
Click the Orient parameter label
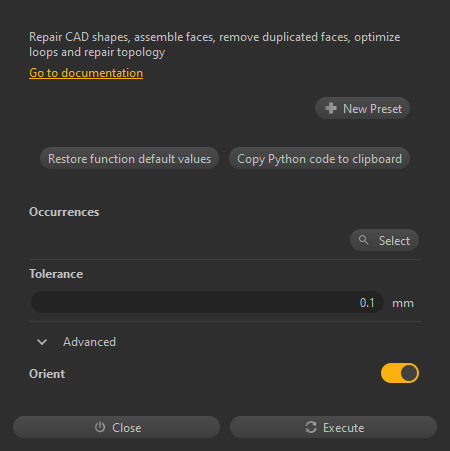tap(47, 374)
